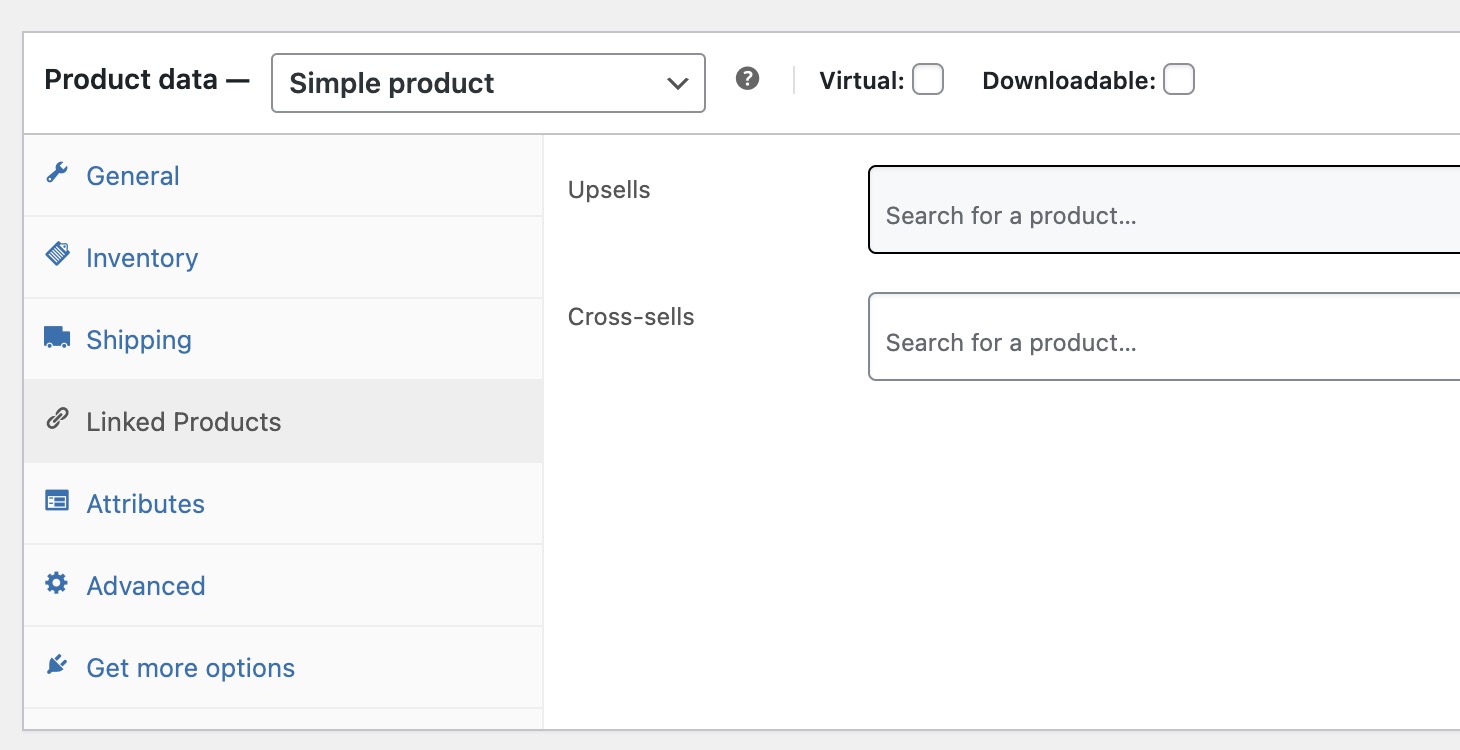Go to the Shipping tab
Viewport: 1460px width, 750px height.
[139, 340]
